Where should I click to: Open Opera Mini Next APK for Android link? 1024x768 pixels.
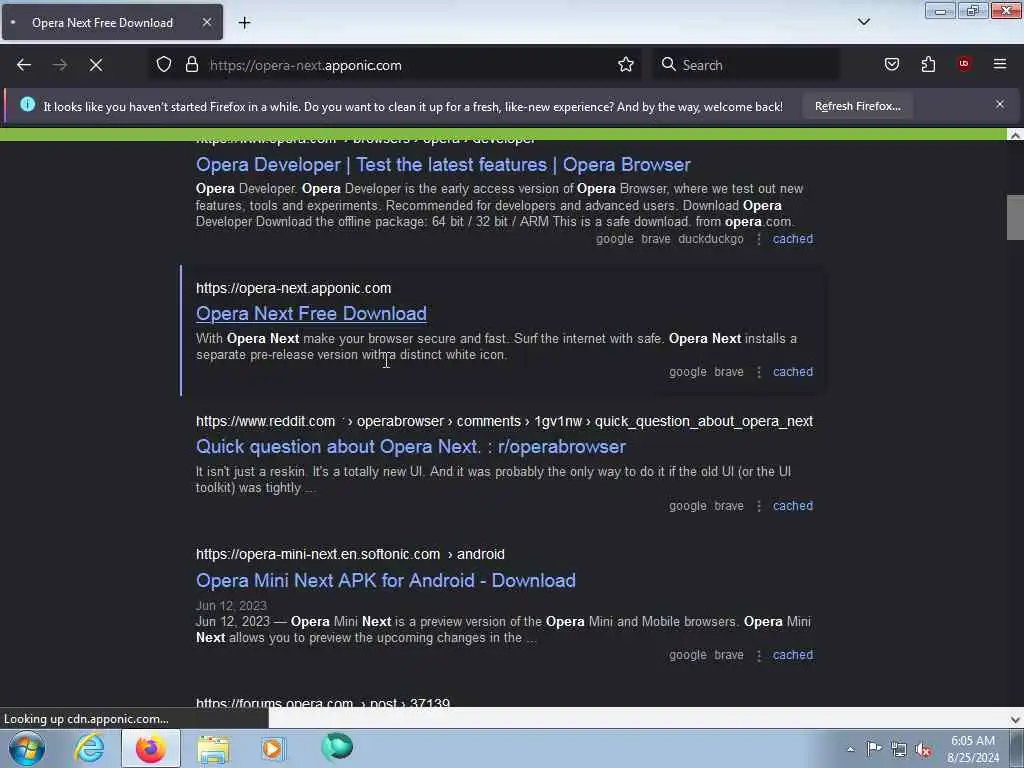coord(386,581)
